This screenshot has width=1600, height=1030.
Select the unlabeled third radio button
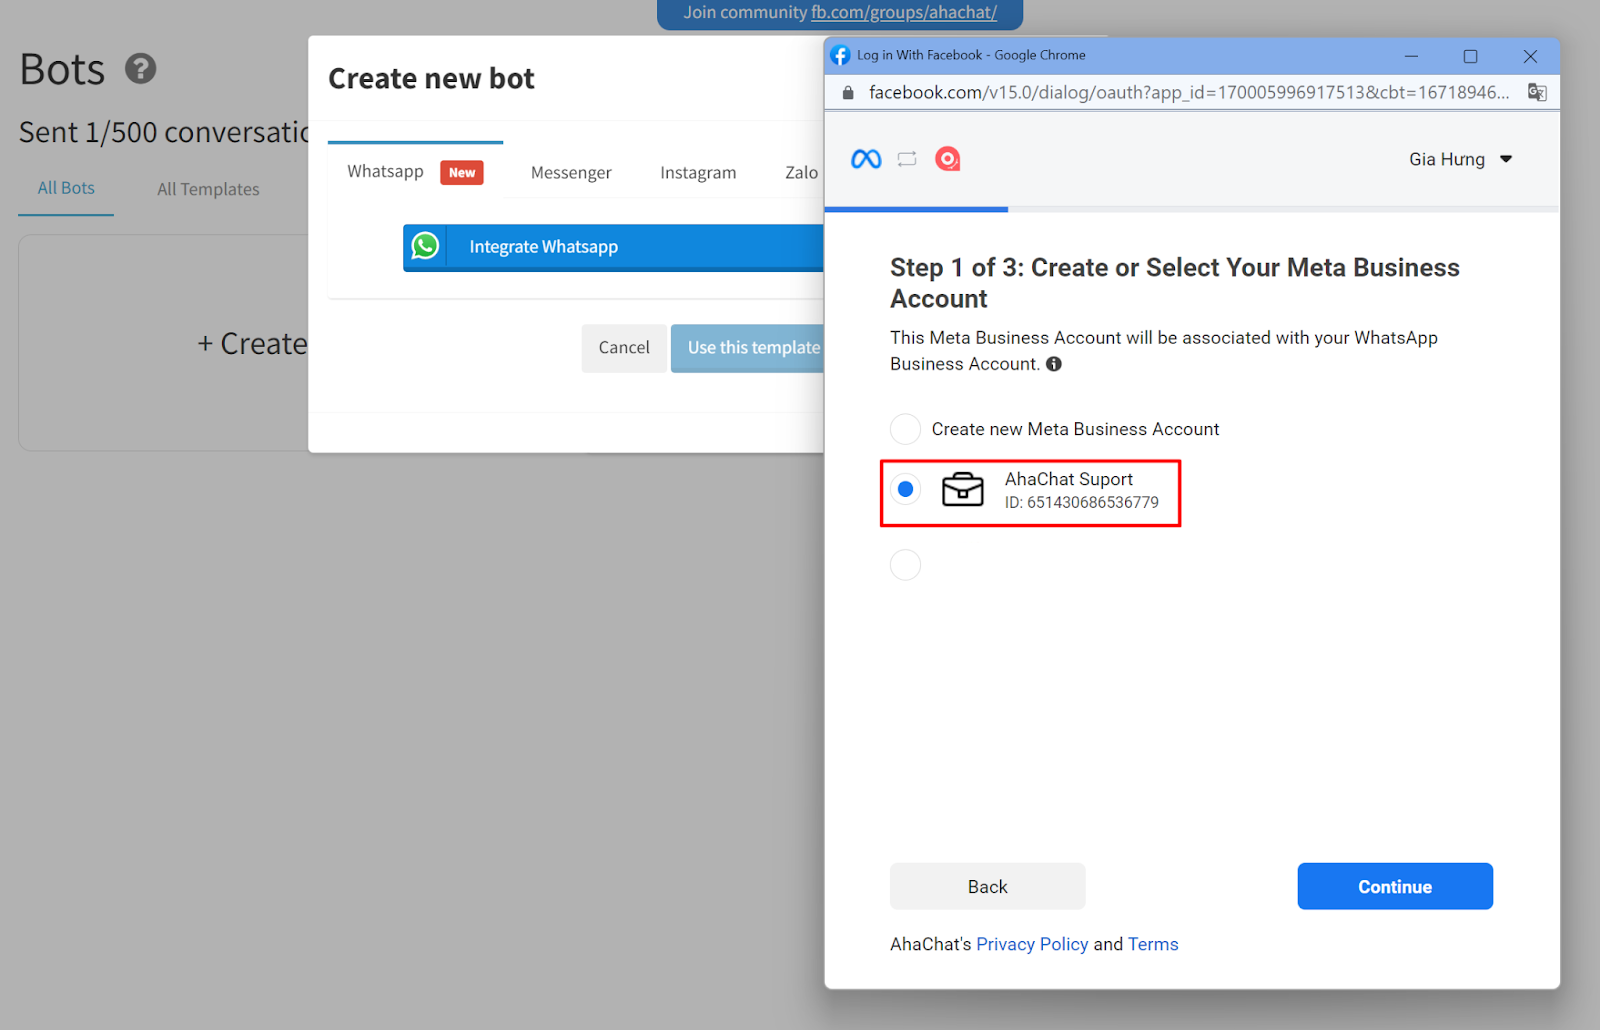pyautogui.click(x=905, y=565)
